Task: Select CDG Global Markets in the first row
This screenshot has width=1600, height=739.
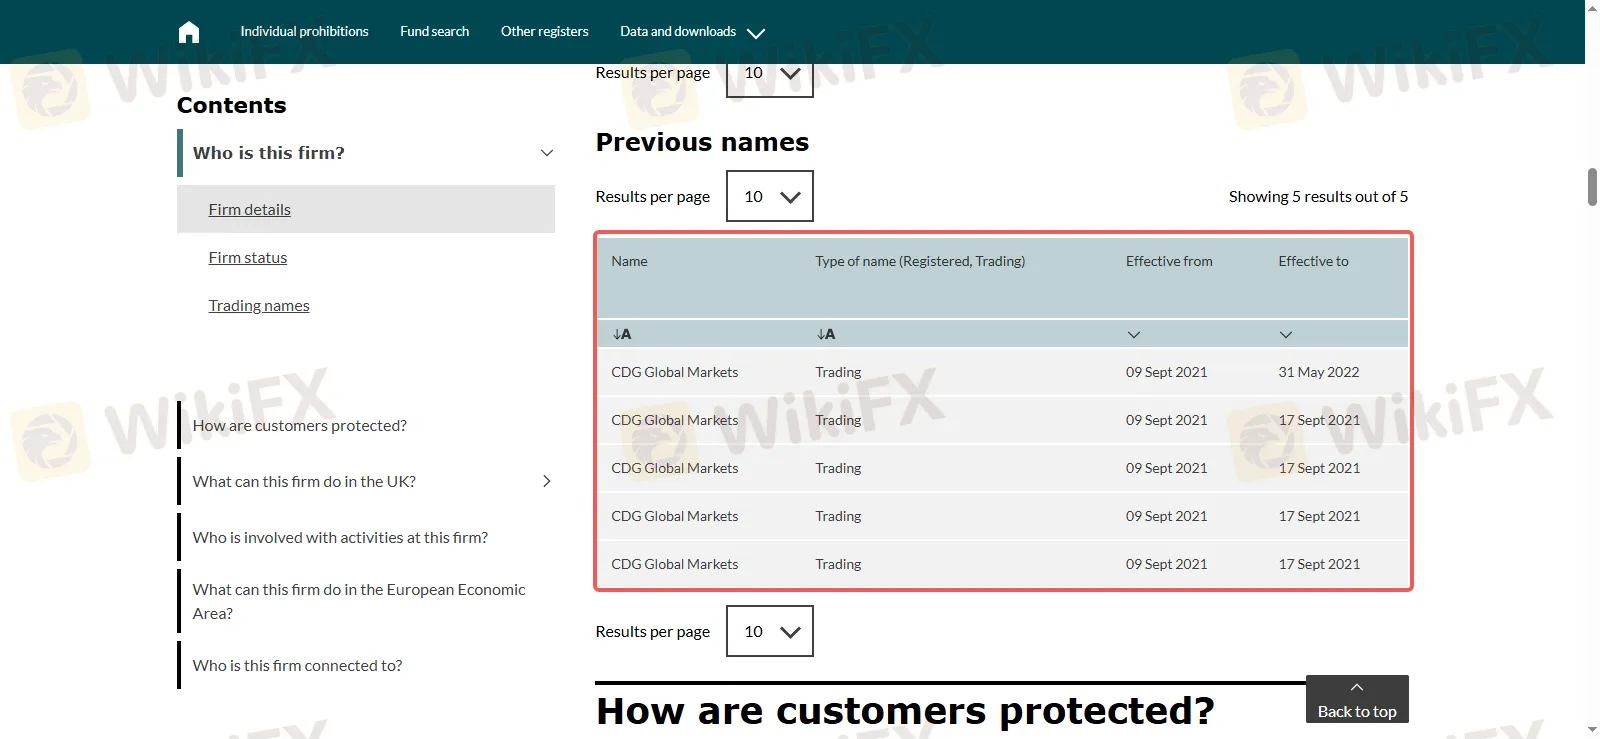Action: click(x=675, y=372)
